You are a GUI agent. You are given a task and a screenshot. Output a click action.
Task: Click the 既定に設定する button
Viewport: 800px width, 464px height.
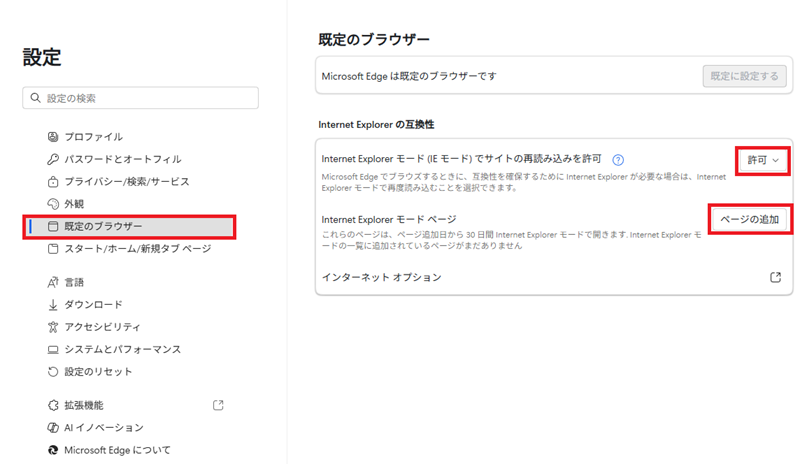point(744,76)
